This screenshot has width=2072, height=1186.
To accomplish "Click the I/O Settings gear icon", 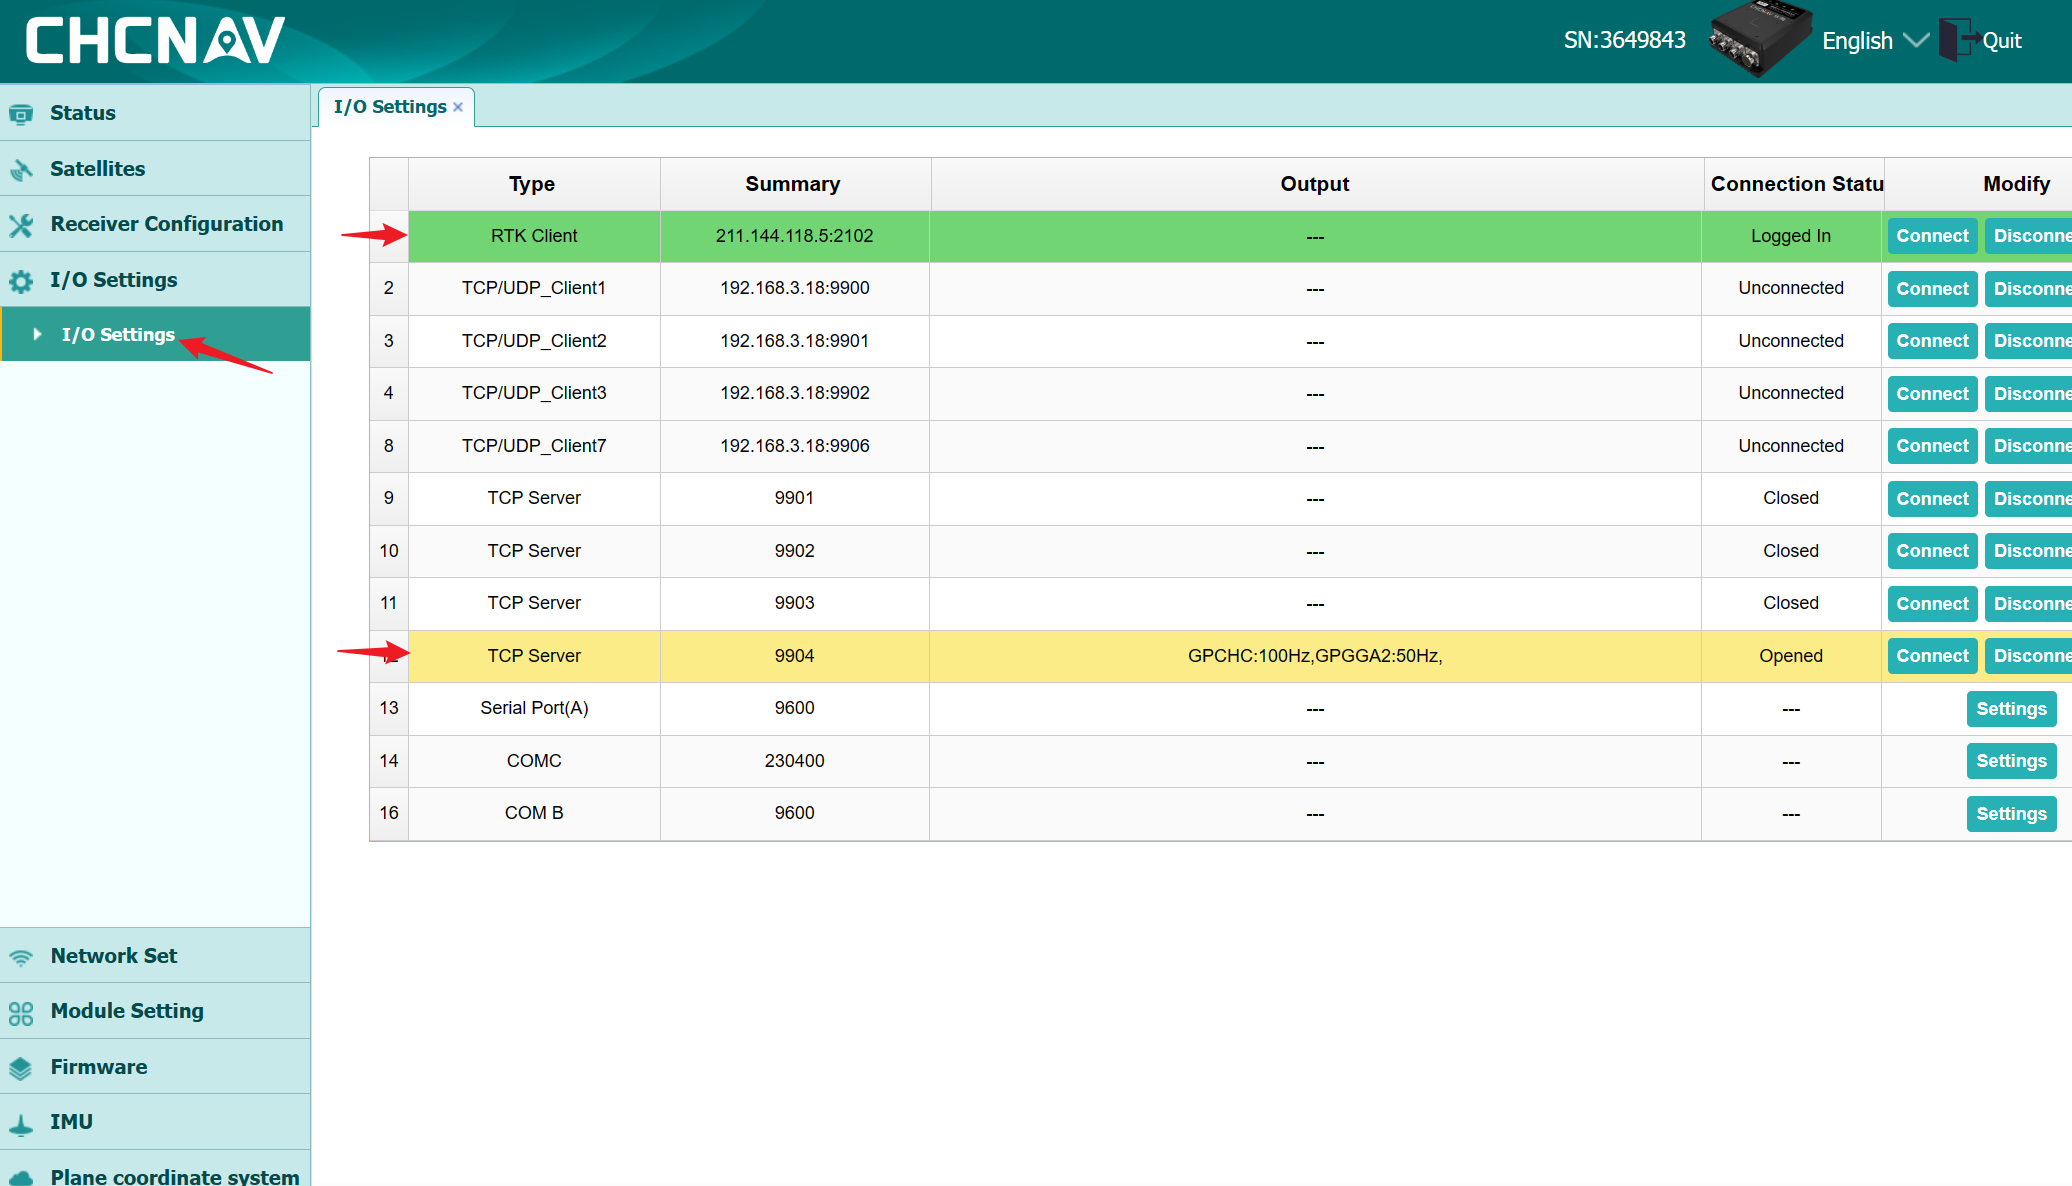I will pos(21,281).
